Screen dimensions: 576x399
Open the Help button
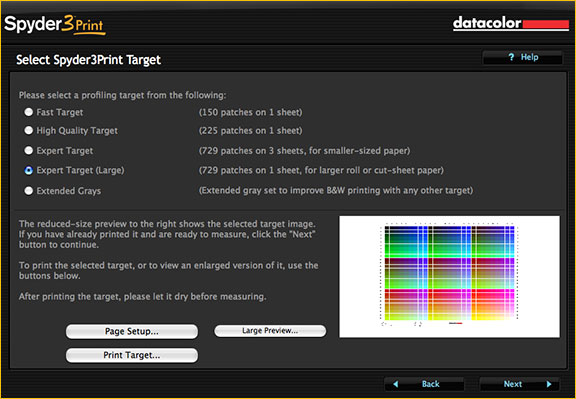522,57
